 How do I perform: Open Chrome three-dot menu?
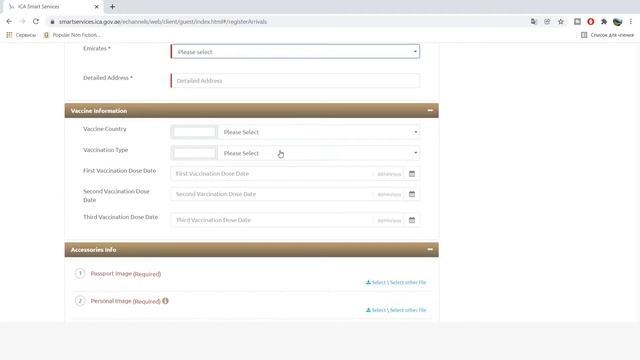point(631,22)
